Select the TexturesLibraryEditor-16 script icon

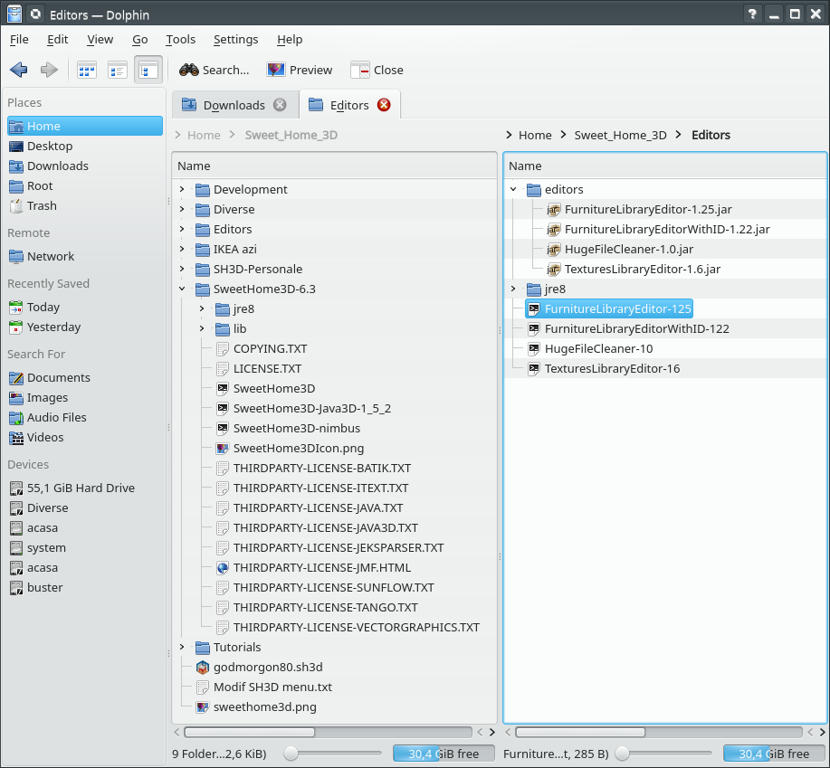[534, 368]
